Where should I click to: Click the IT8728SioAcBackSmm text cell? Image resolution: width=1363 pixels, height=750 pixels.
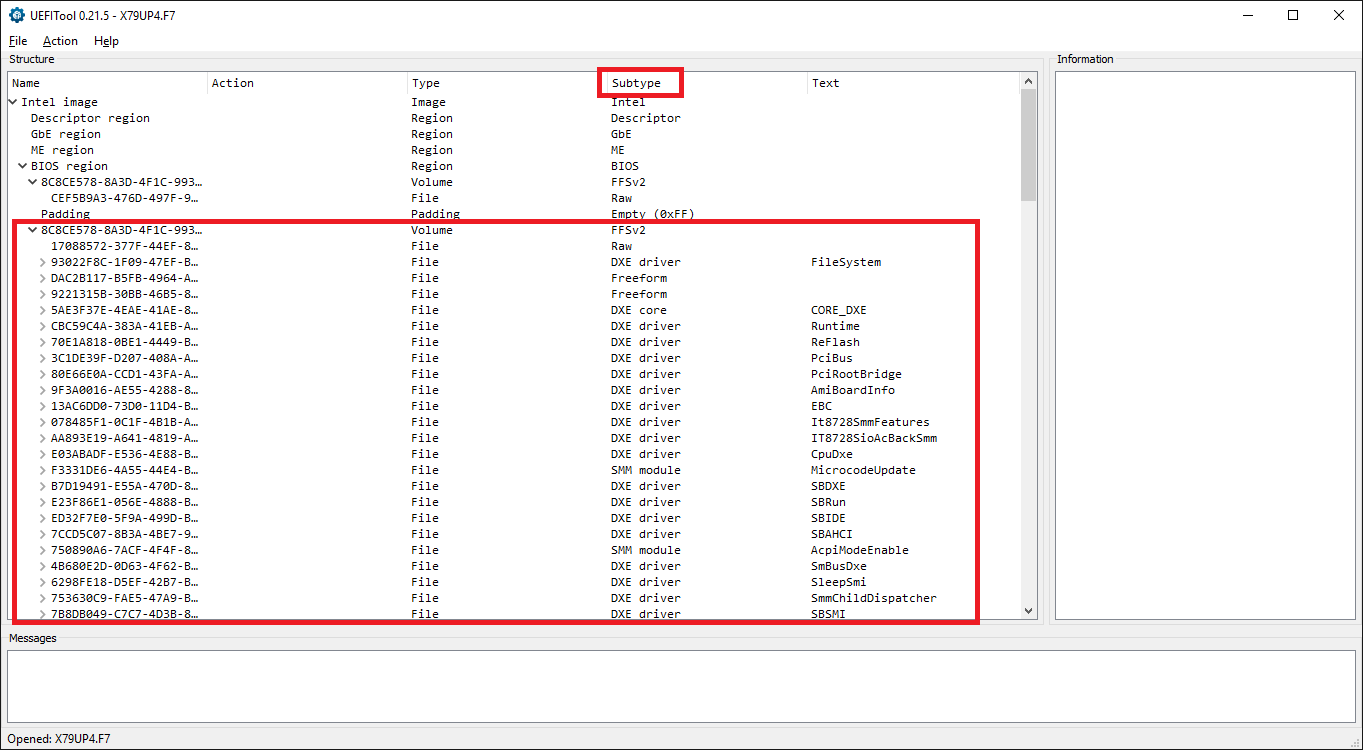click(x=874, y=438)
